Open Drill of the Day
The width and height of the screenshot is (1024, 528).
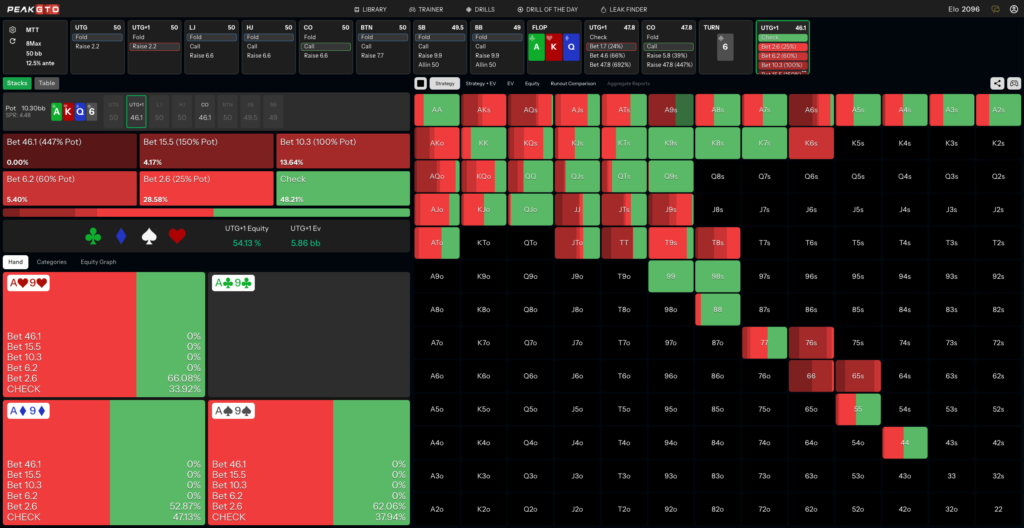click(x=547, y=9)
